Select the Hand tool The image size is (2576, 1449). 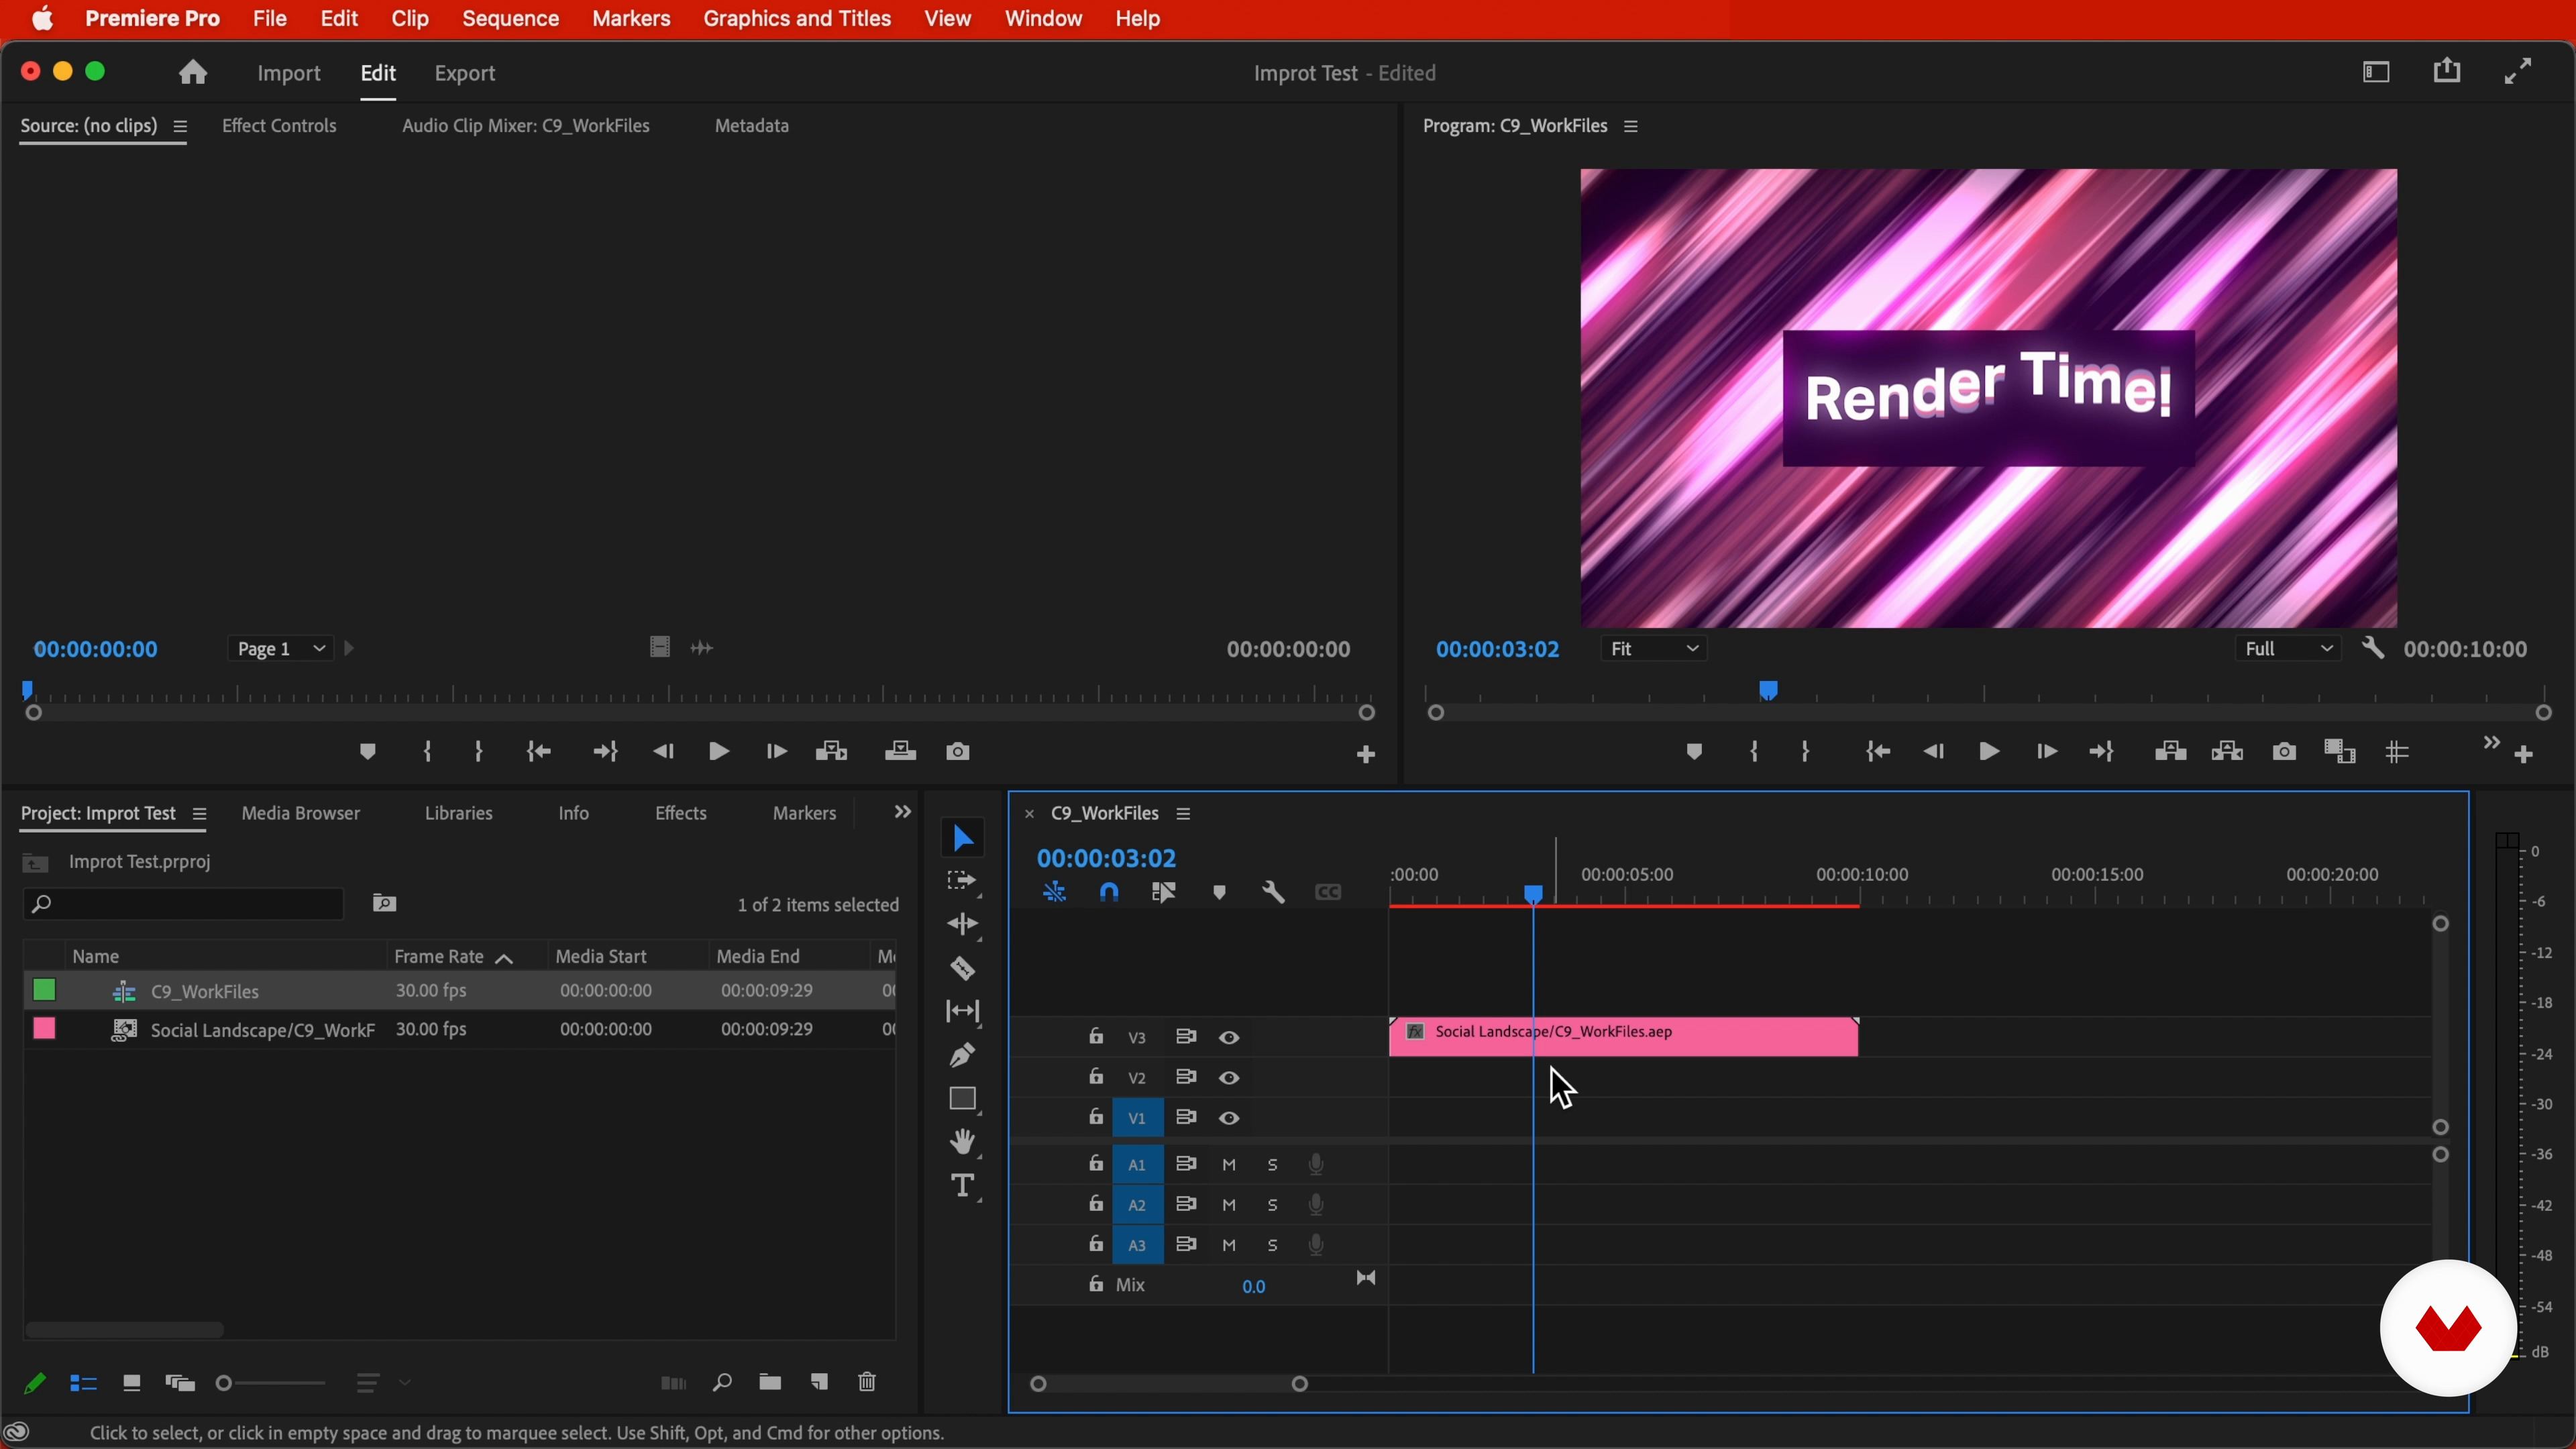963,1142
